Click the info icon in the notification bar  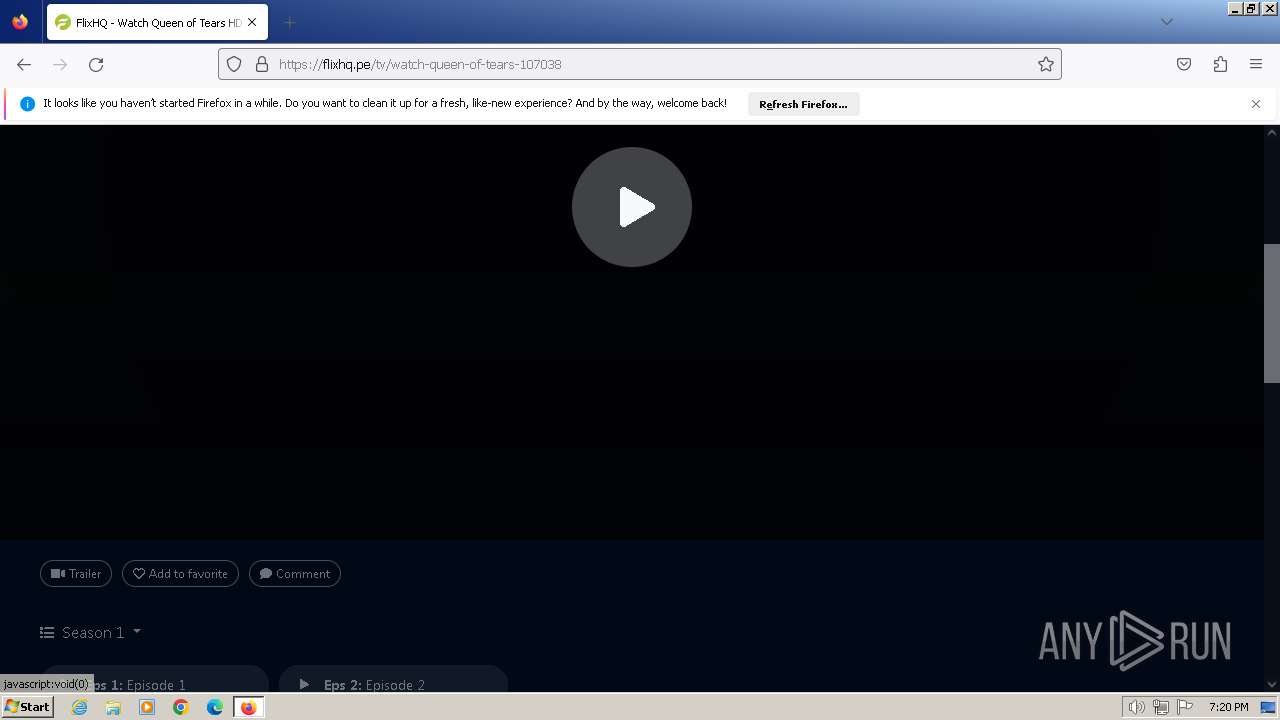point(27,104)
